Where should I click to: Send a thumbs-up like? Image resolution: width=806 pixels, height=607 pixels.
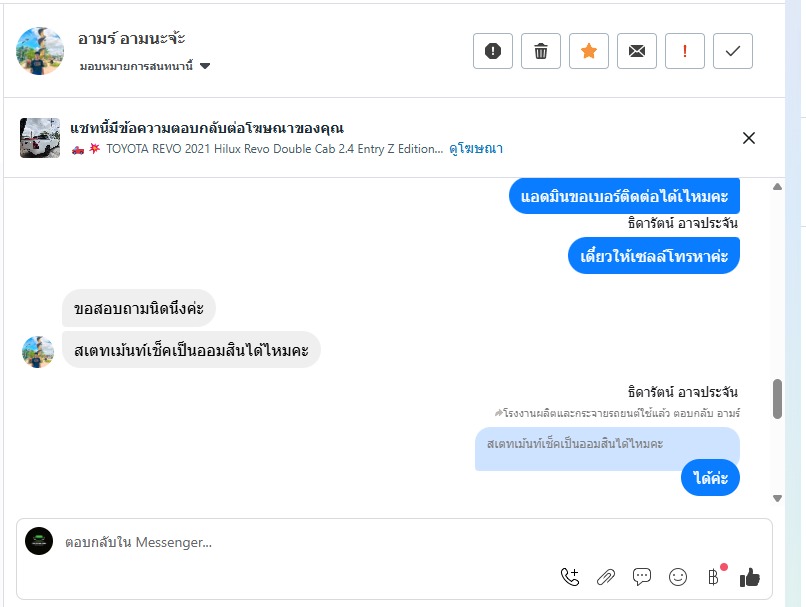(x=750, y=577)
